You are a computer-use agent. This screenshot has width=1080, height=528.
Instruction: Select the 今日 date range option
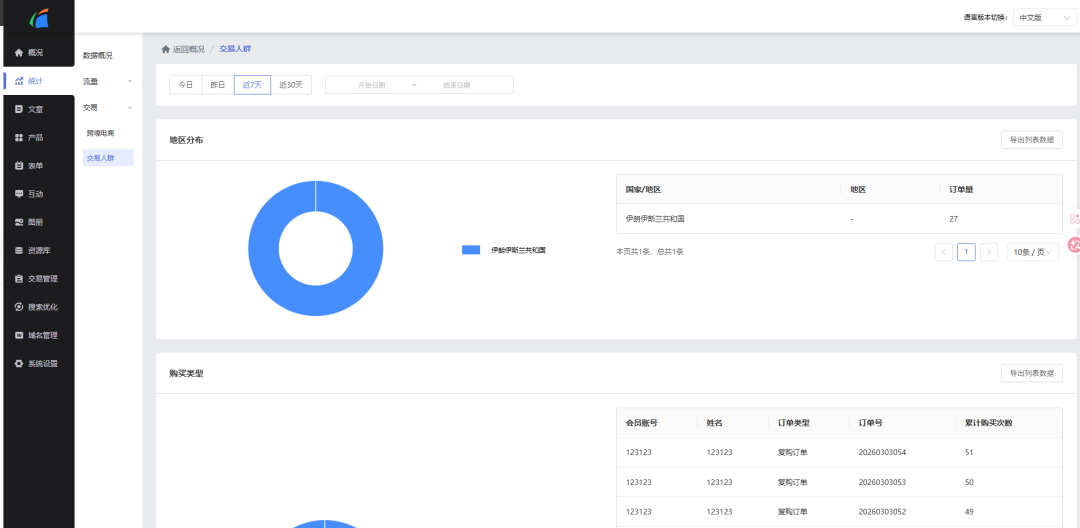(185, 85)
